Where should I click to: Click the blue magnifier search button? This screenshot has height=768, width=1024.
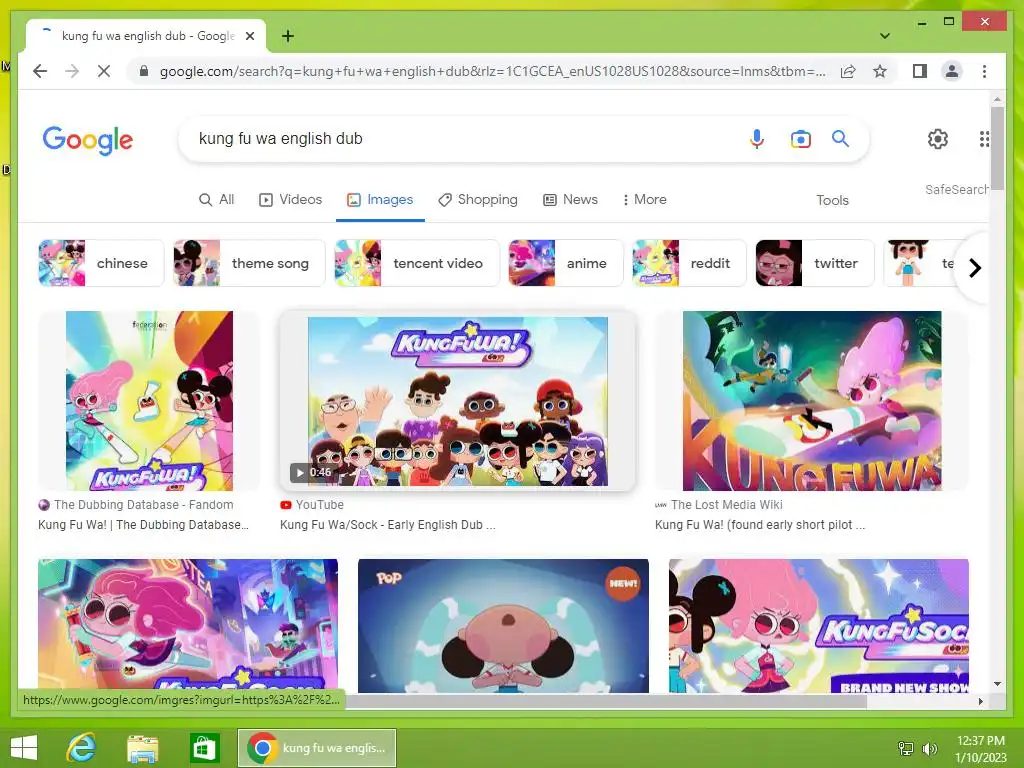[x=840, y=138]
